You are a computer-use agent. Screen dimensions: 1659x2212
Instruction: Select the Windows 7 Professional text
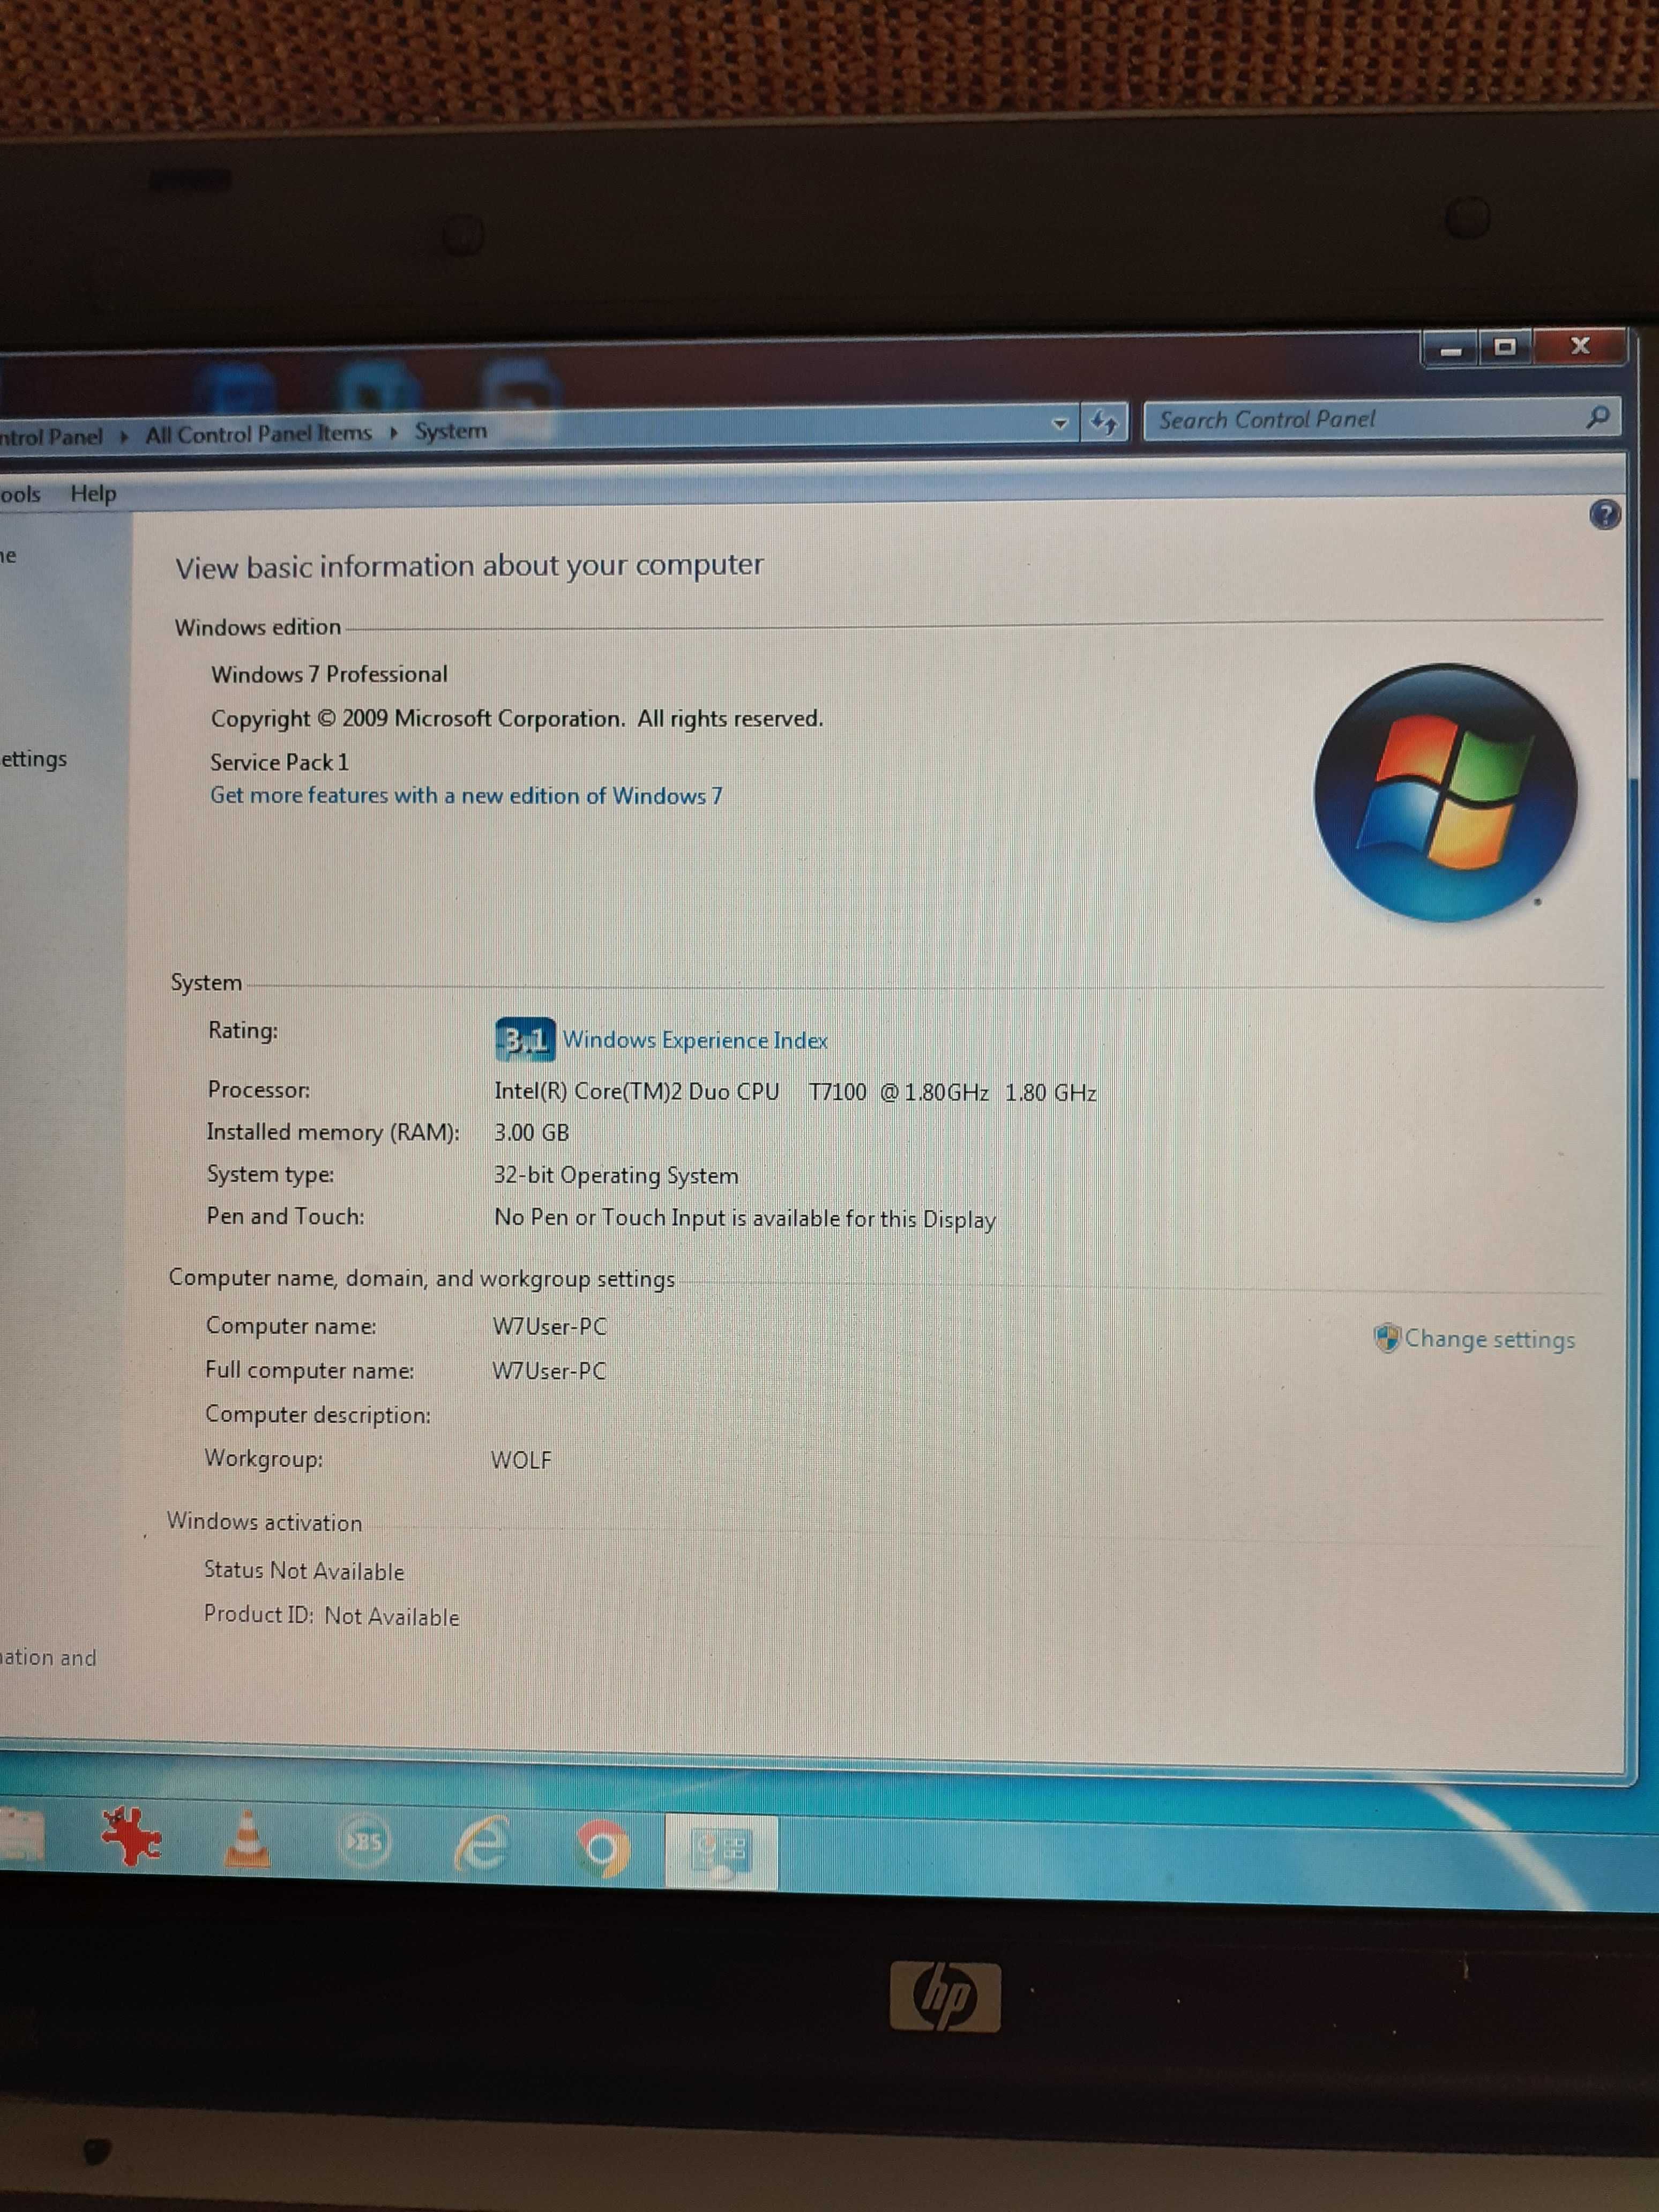[x=329, y=674]
